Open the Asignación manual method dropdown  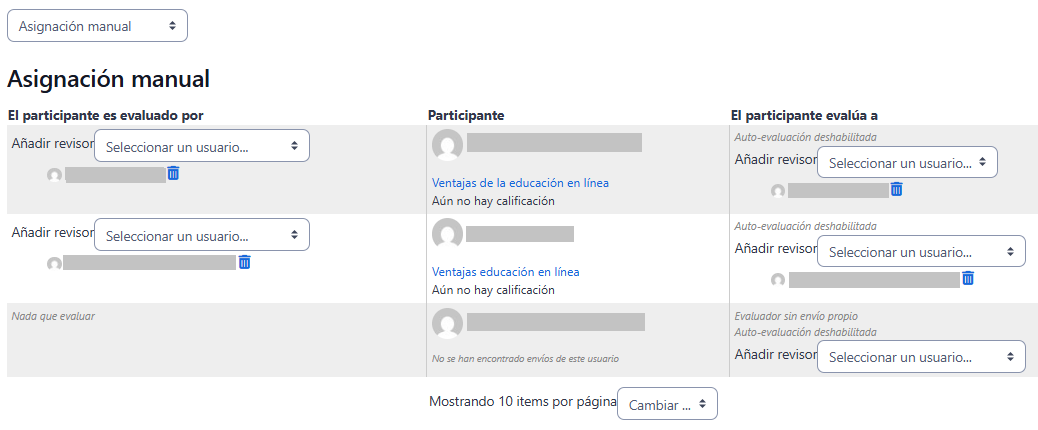coord(97,26)
